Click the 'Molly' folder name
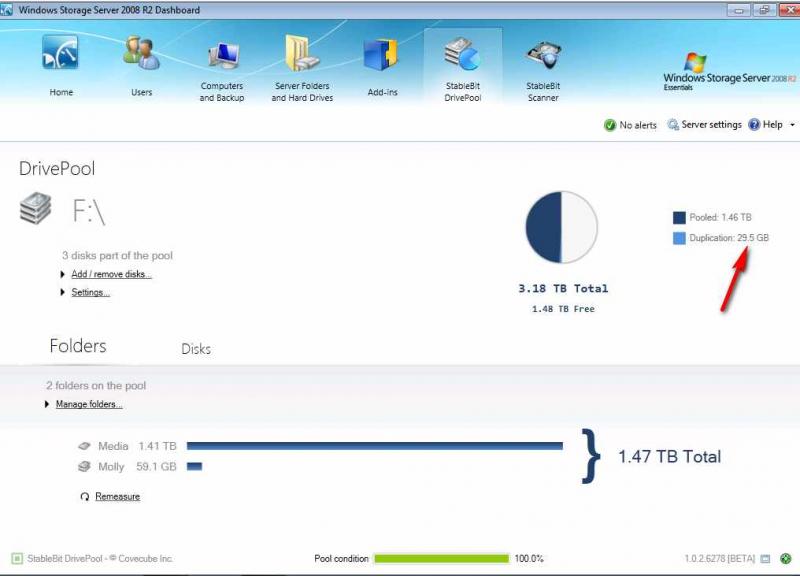Image resolution: width=800 pixels, height=576 pixels. [x=111, y=467]
